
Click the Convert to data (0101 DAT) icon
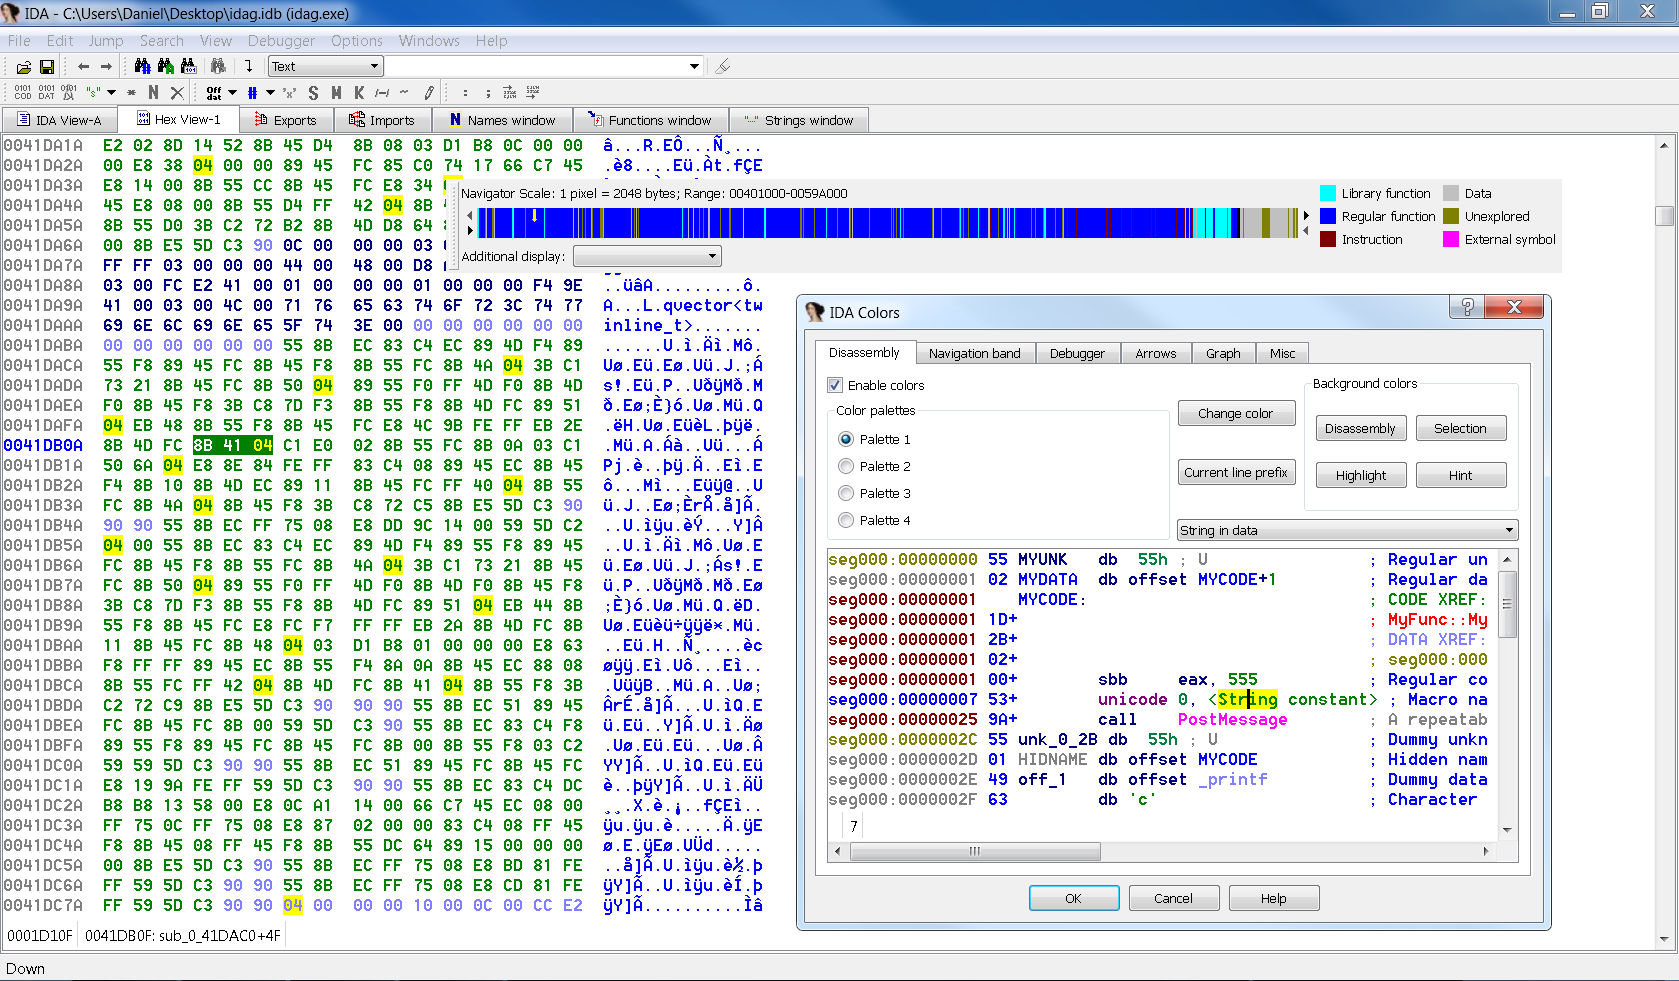click(46, 92)
